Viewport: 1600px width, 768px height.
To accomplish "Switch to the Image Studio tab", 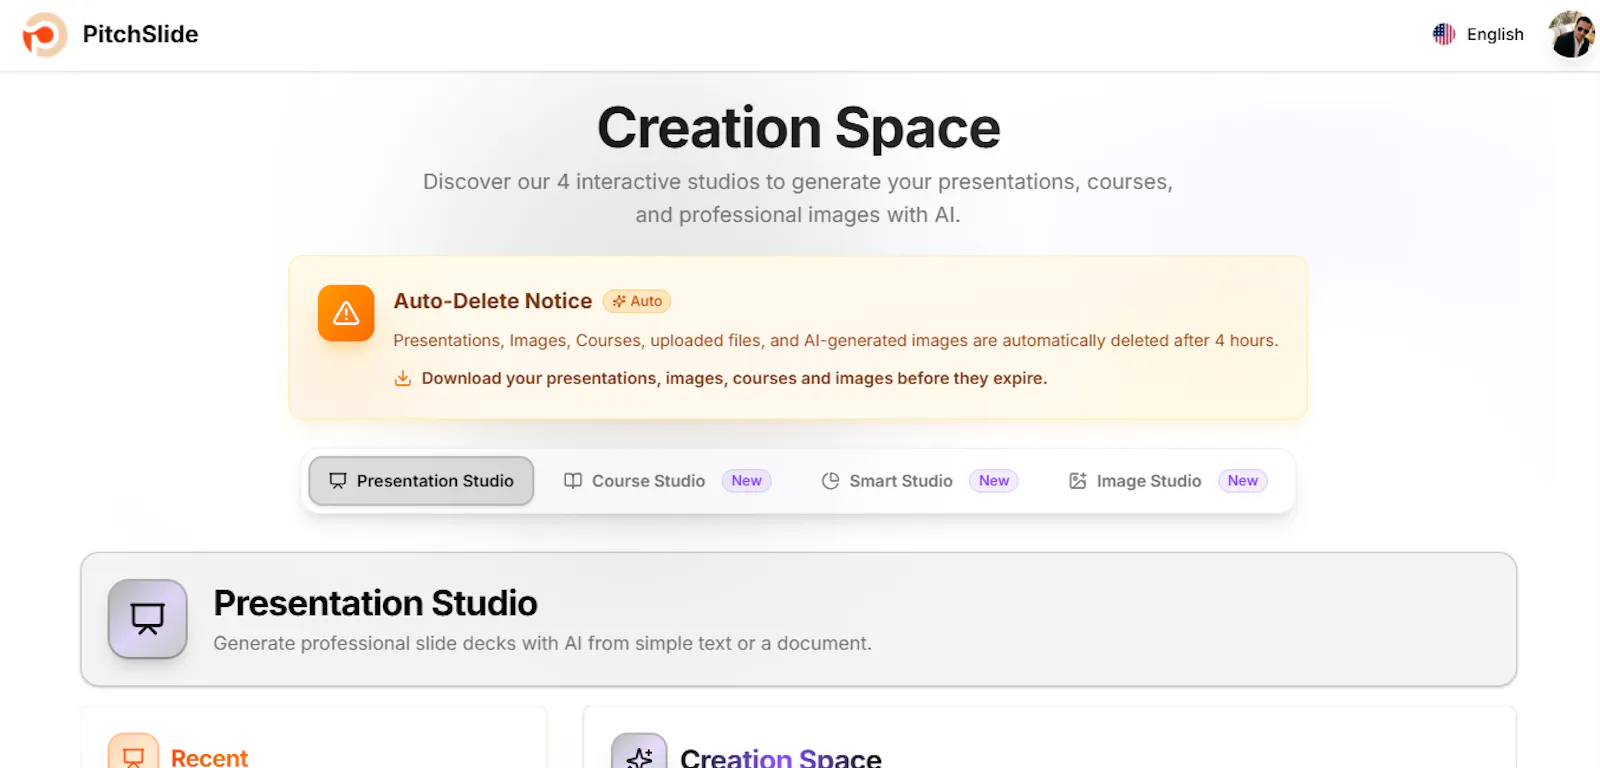I will coord(1167,481).
